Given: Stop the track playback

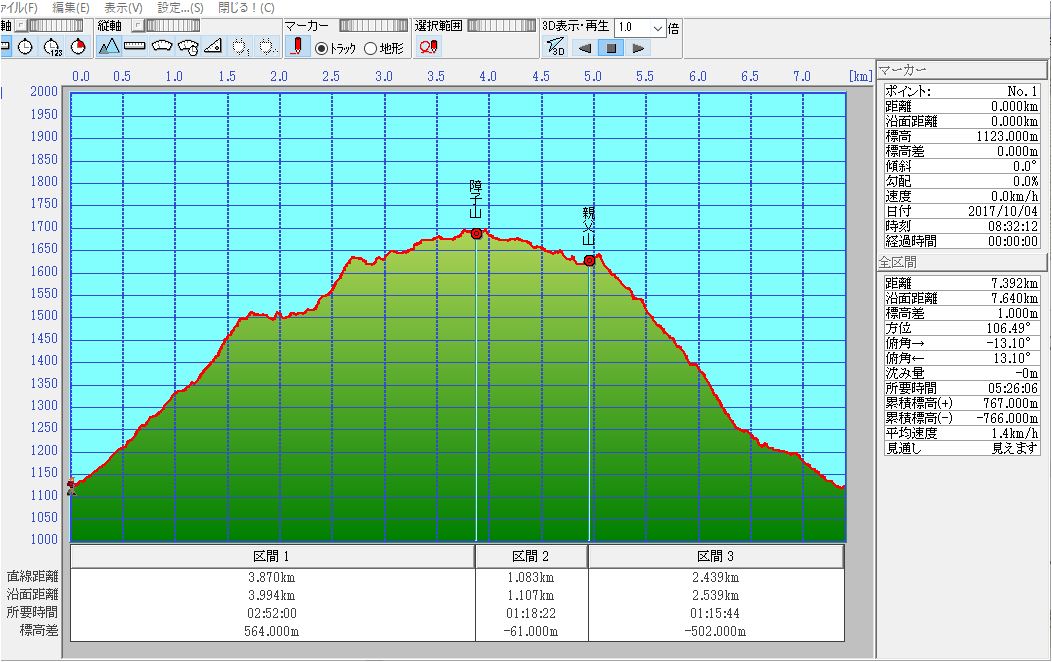Looking at the screenshot, I should pos(611,48).
